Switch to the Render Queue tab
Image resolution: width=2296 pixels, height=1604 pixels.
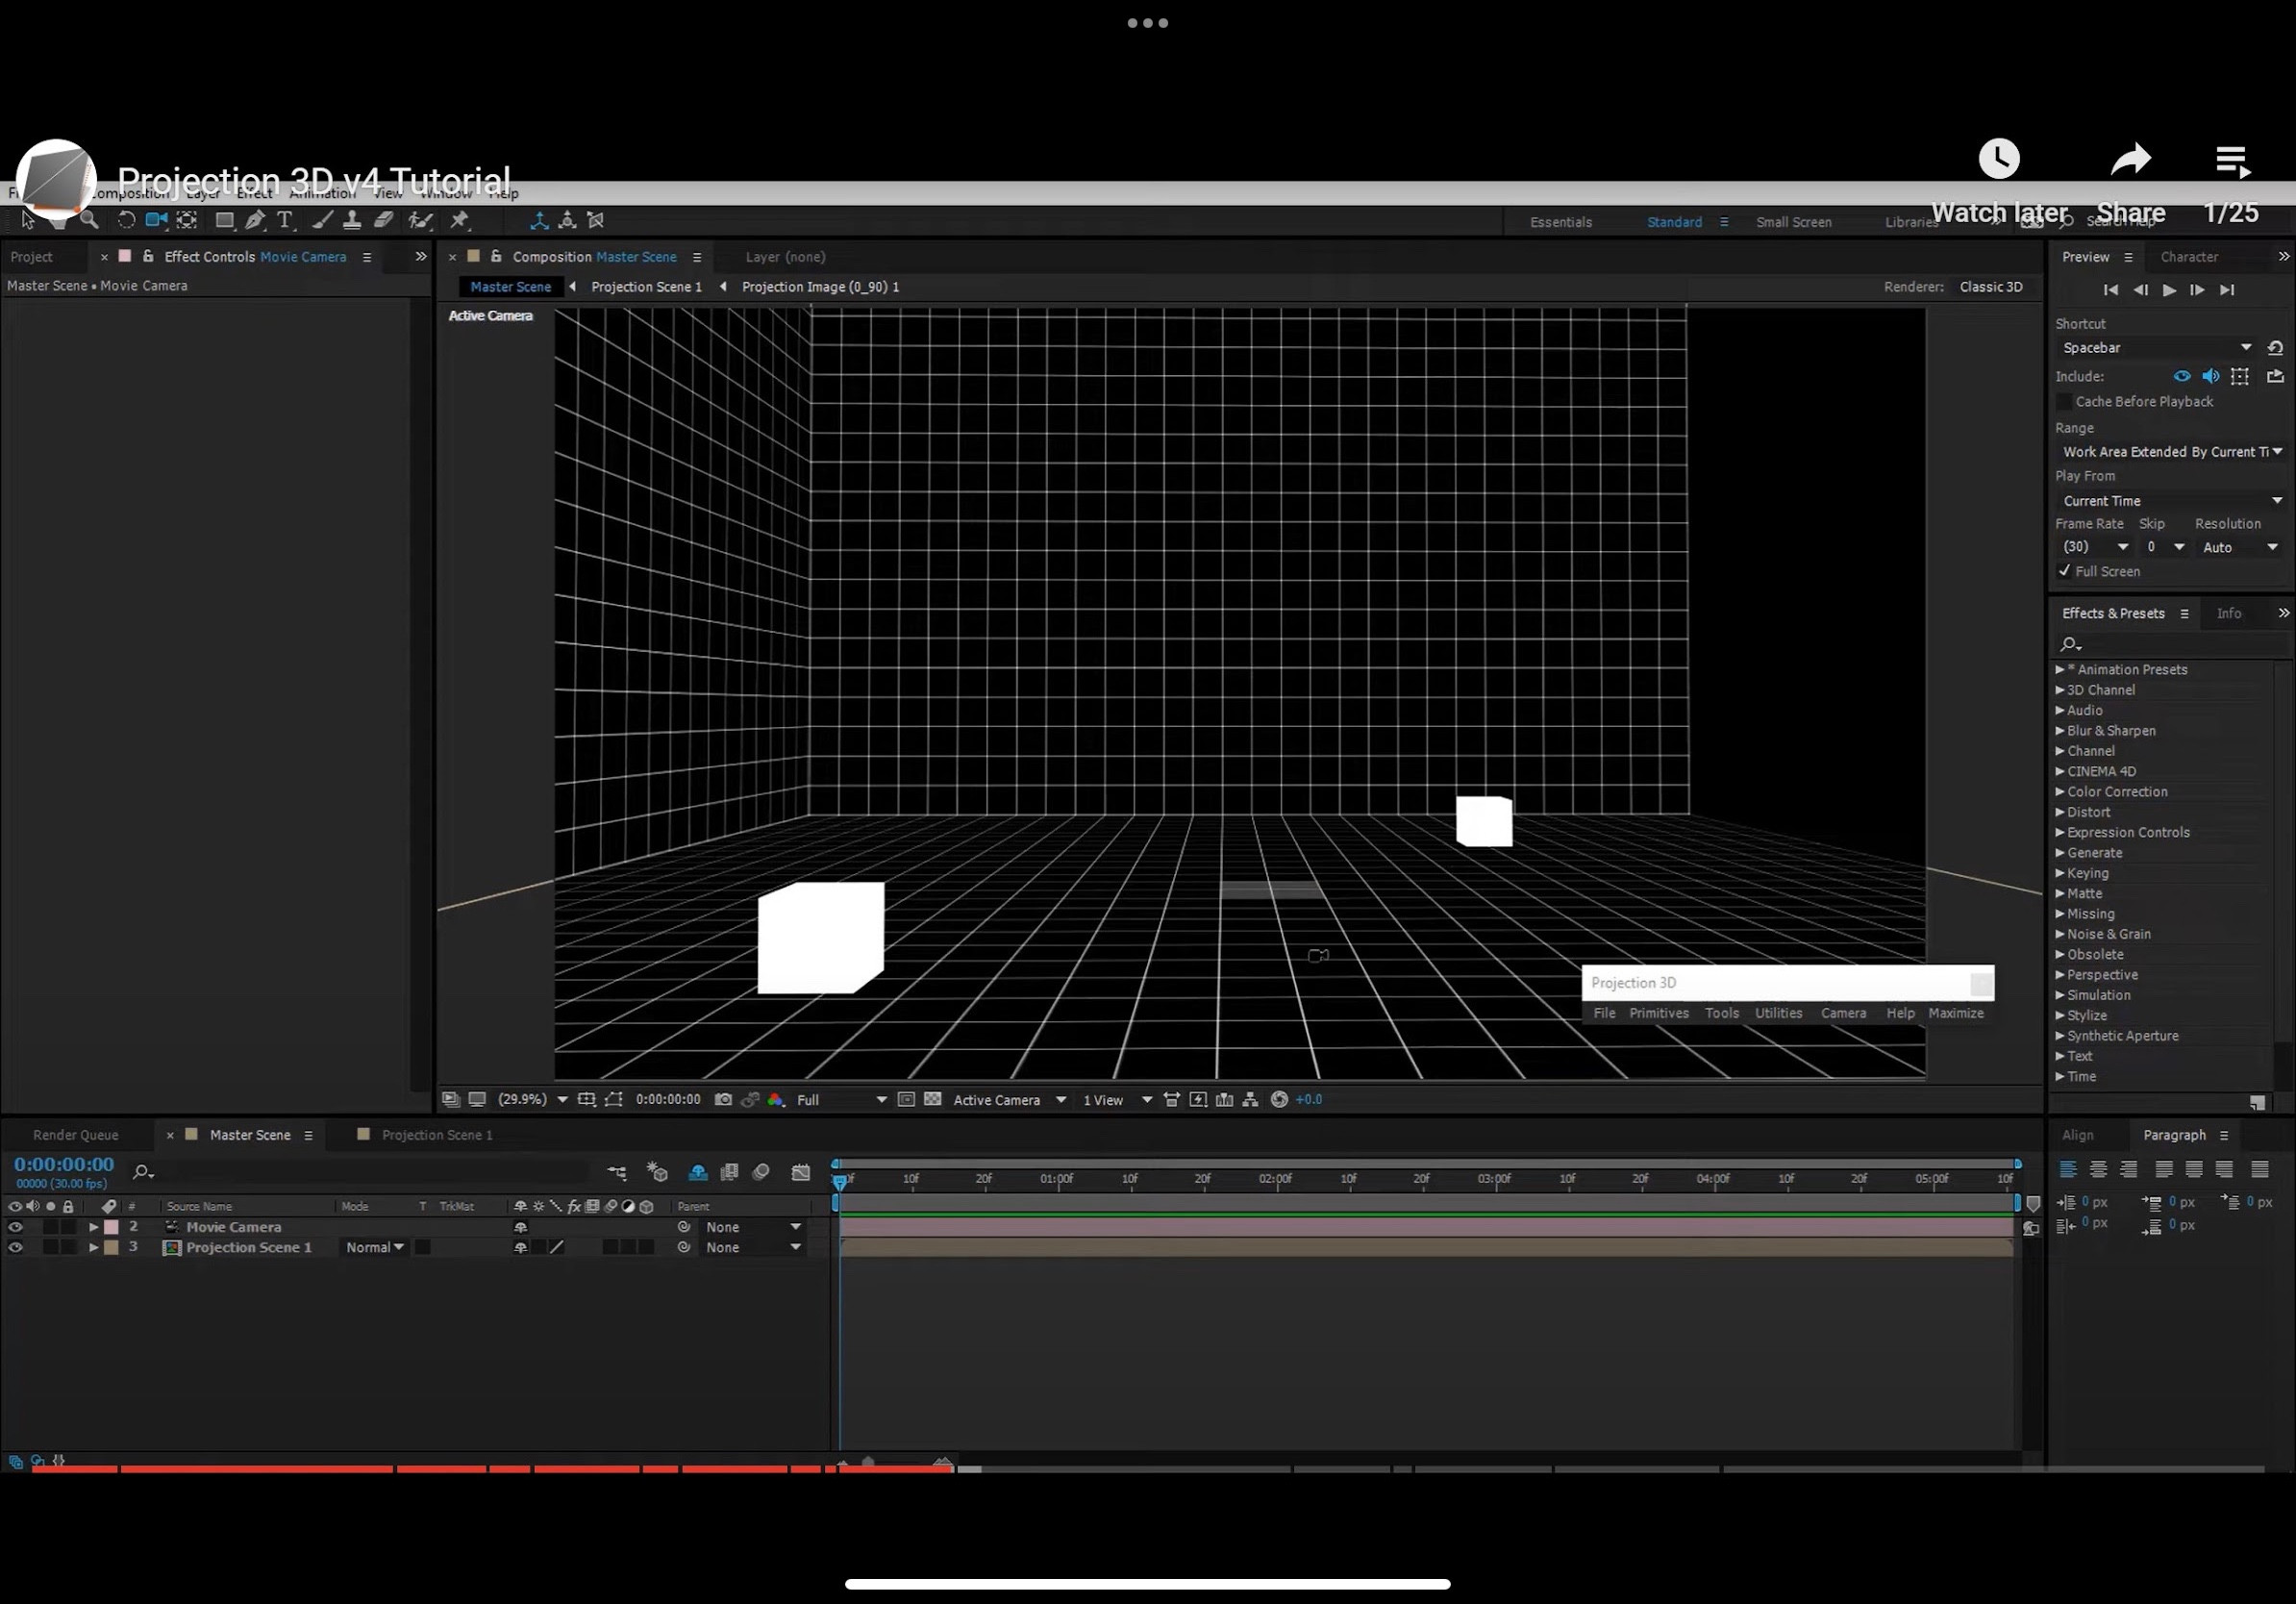coord(75,1135)
